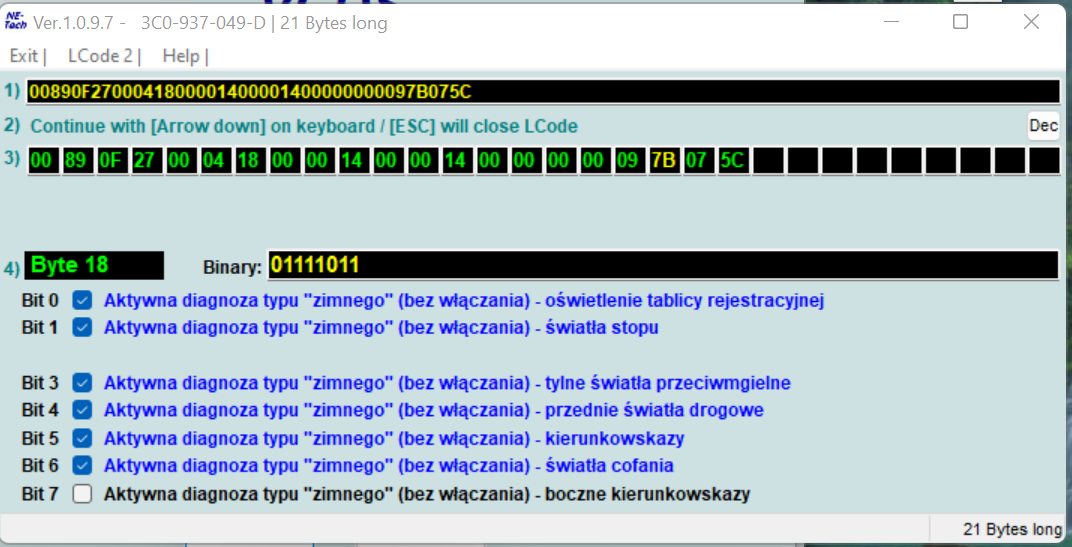The width and height of the screenshot is (1072, 547).
Task: Select byte cell 09
Action: point(630,161)
